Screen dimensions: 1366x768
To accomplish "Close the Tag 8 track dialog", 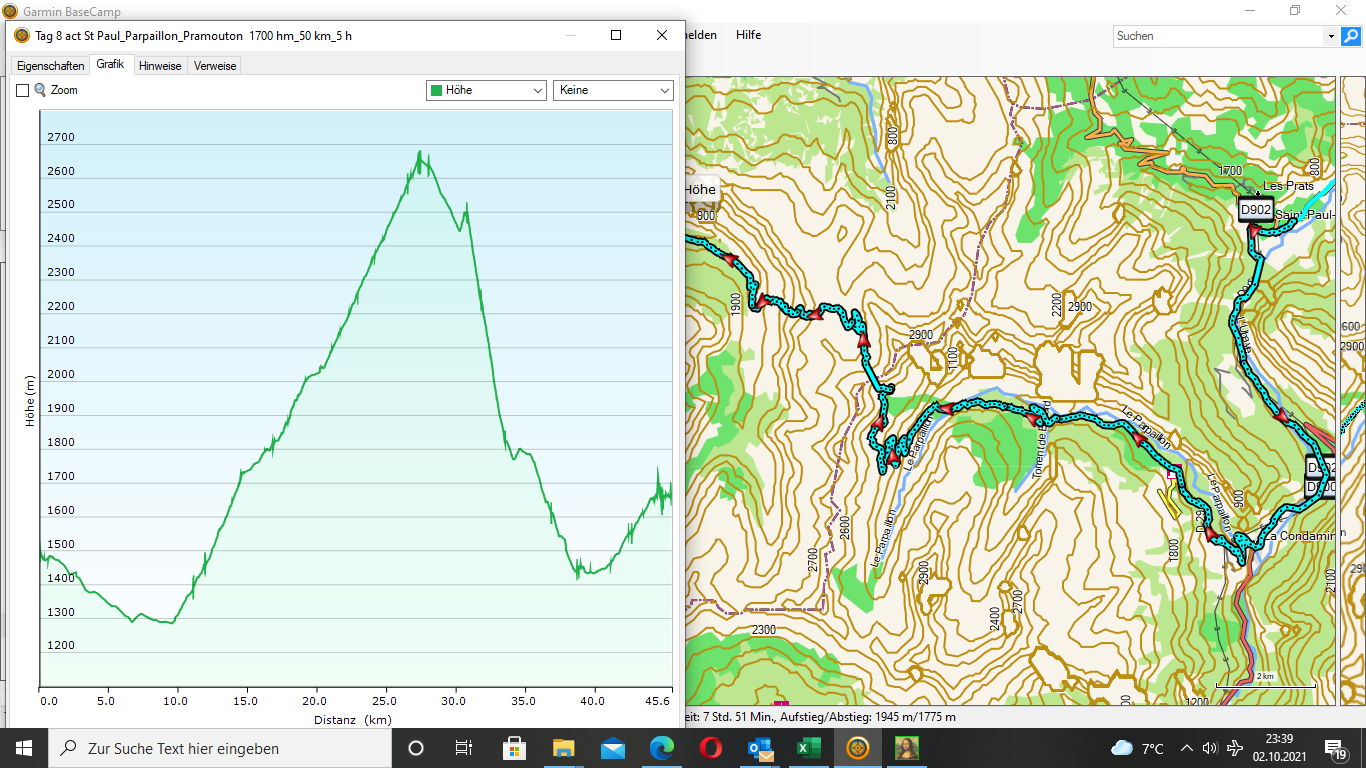I will coord(662,35).
